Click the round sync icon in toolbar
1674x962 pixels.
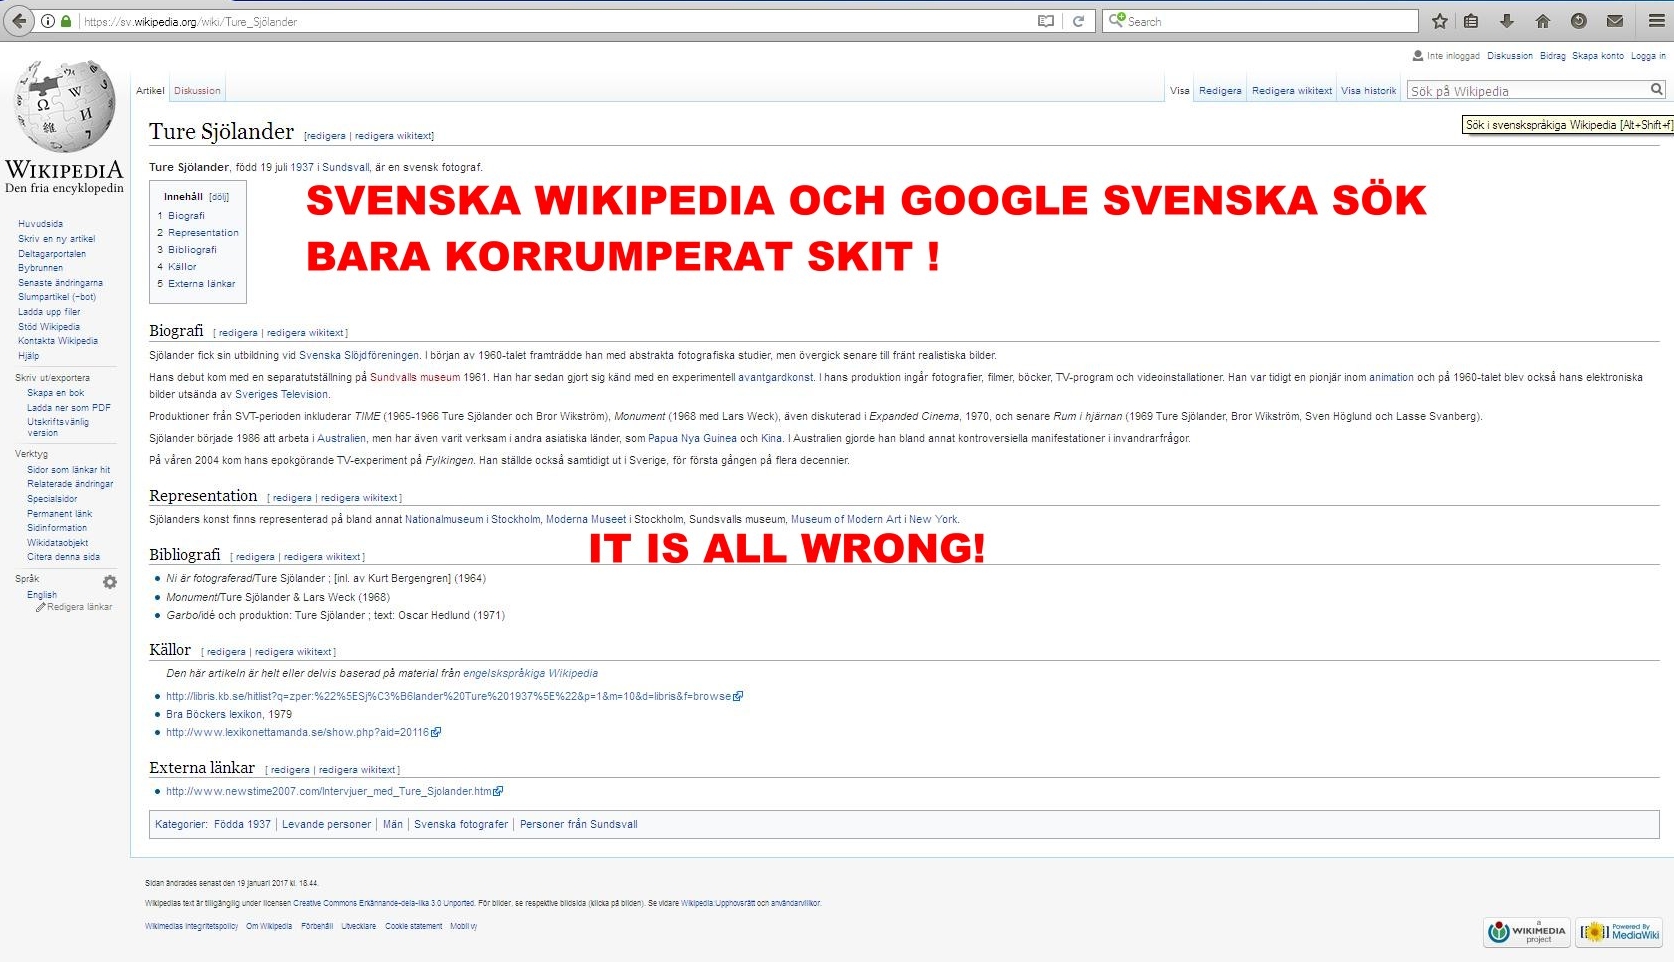pos(1579,21)
